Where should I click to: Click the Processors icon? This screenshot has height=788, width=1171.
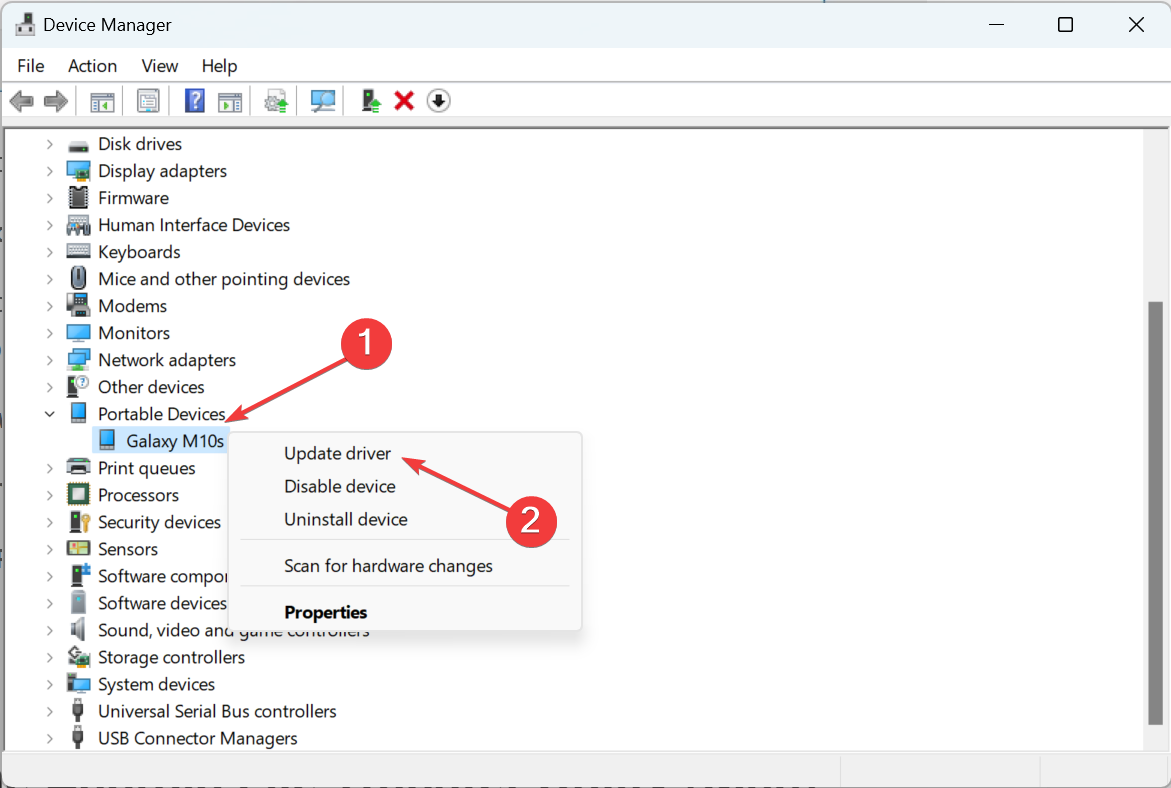[78, 494]
